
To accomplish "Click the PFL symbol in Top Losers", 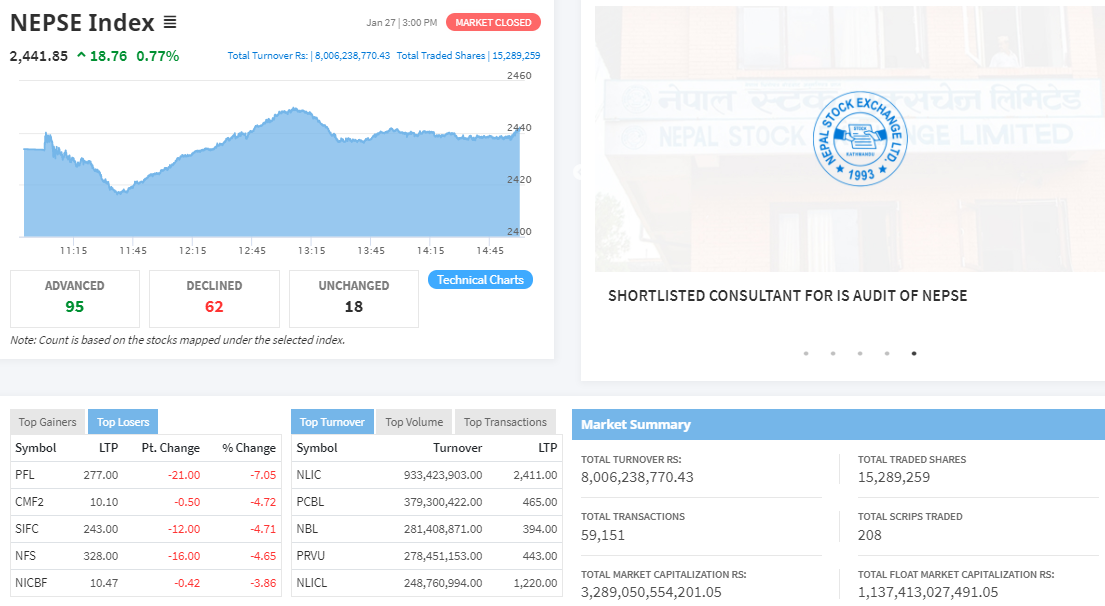I will point(25,475).
